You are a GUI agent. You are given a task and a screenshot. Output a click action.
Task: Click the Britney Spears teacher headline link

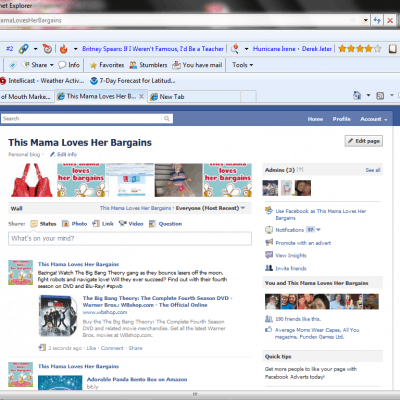point(153,49)
